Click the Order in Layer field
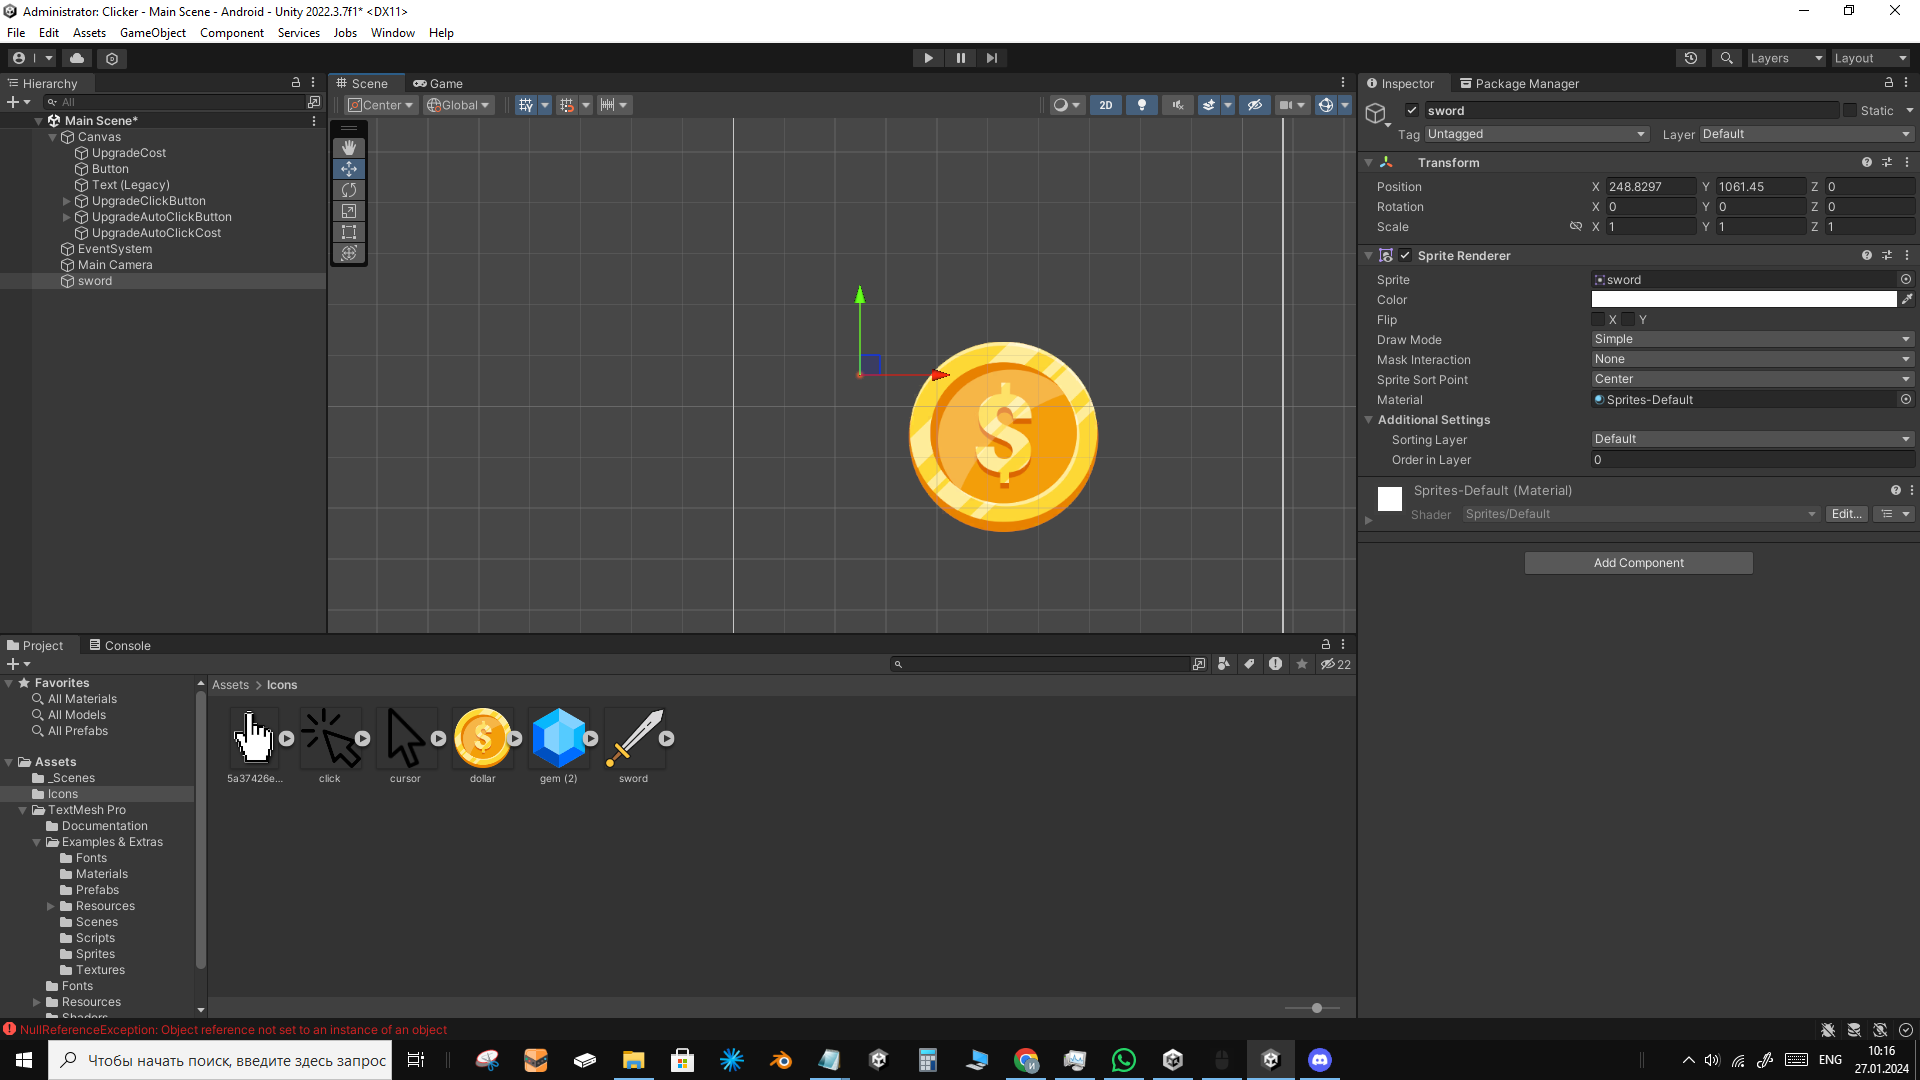 point(1752,460)
